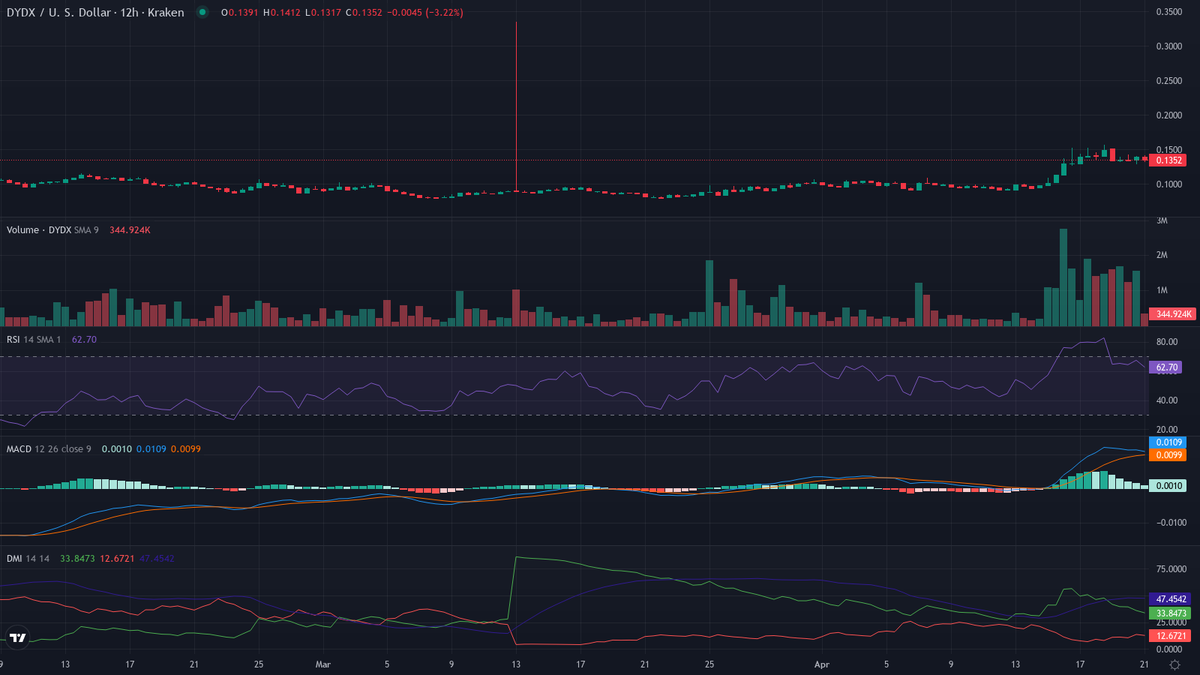This screenshot has height=675, width=1200.
Task: Click the orange signal axis label 0.0099
Action: pyautogui.click(x=1169, y=455)
